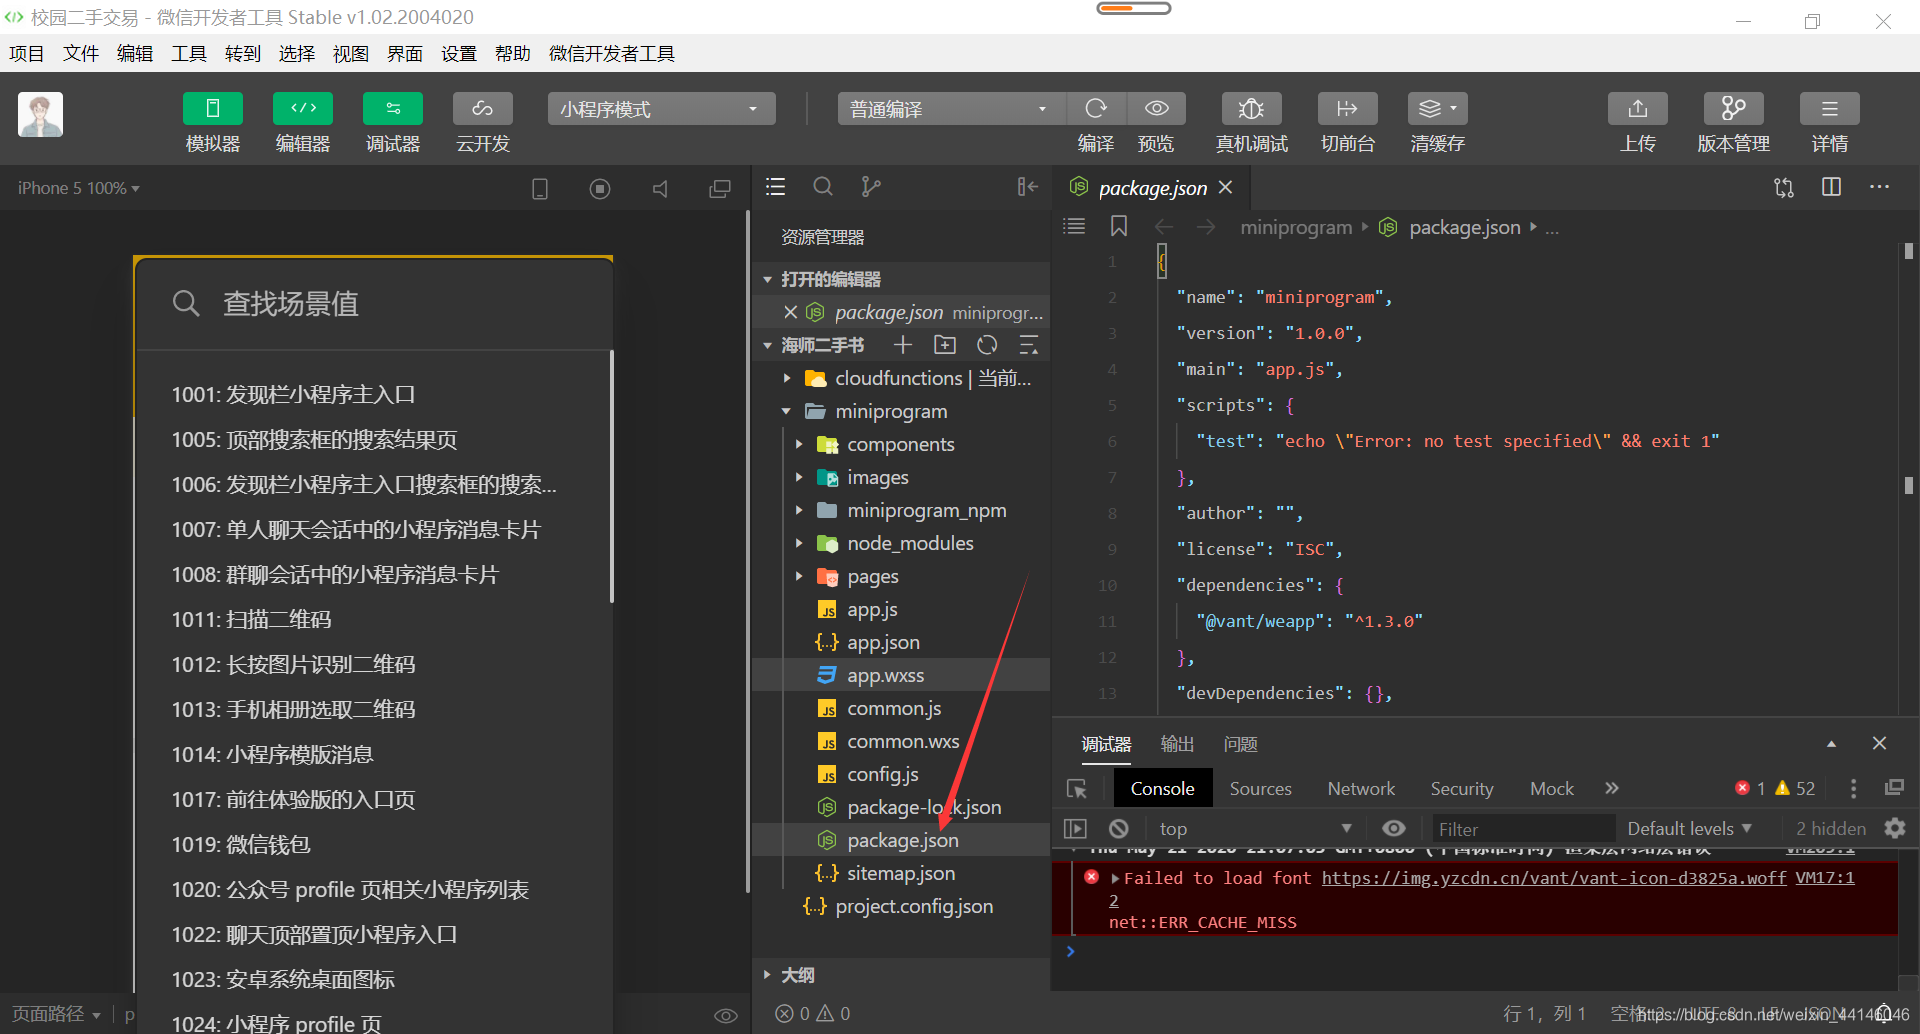
Task: Click the 预览 preview eye icon
Action: pos(1156,109)
